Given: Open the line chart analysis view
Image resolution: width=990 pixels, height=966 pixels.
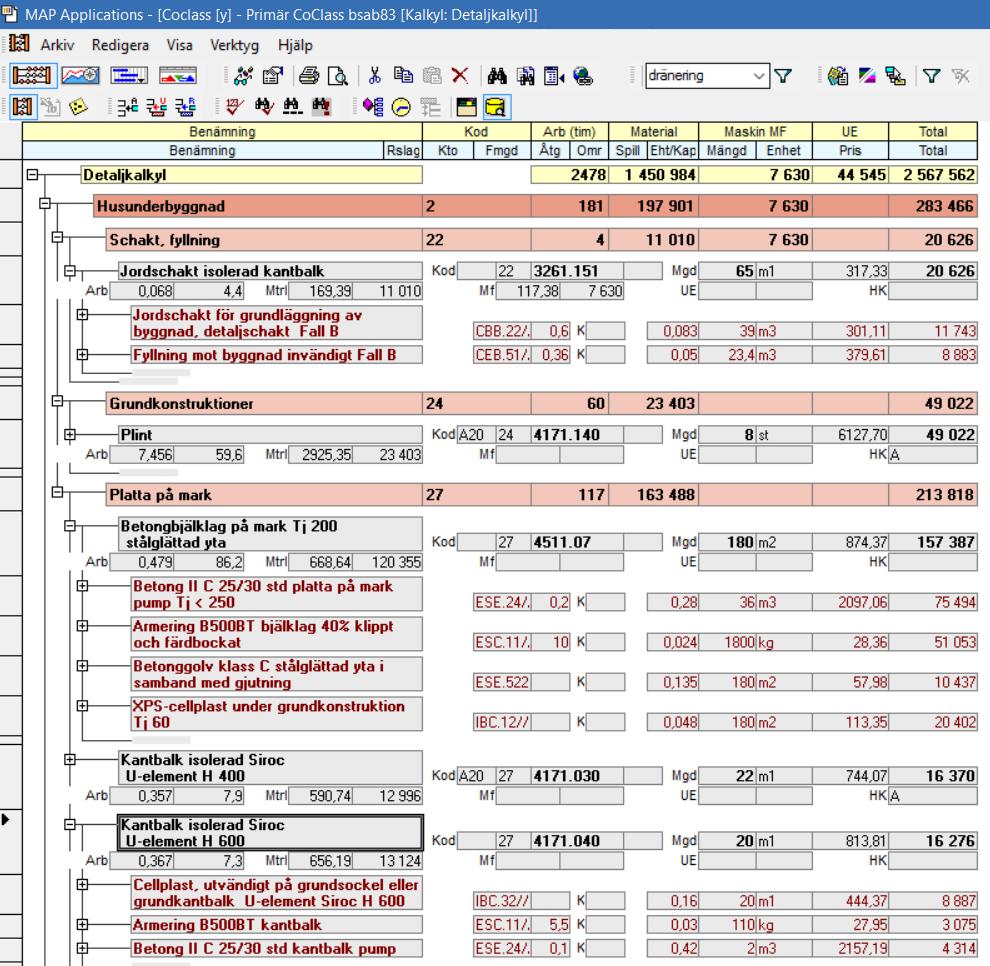Looking at the screenshot, I should (80, 76).
